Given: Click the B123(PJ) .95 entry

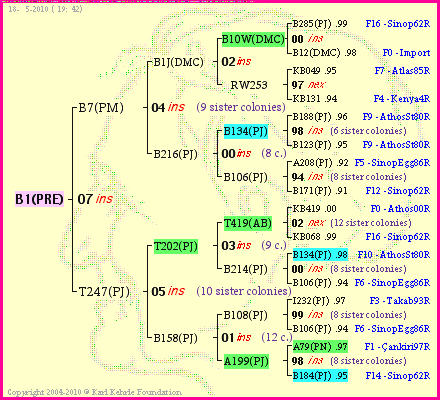Looking at the screenshot, I should [320, 145].
